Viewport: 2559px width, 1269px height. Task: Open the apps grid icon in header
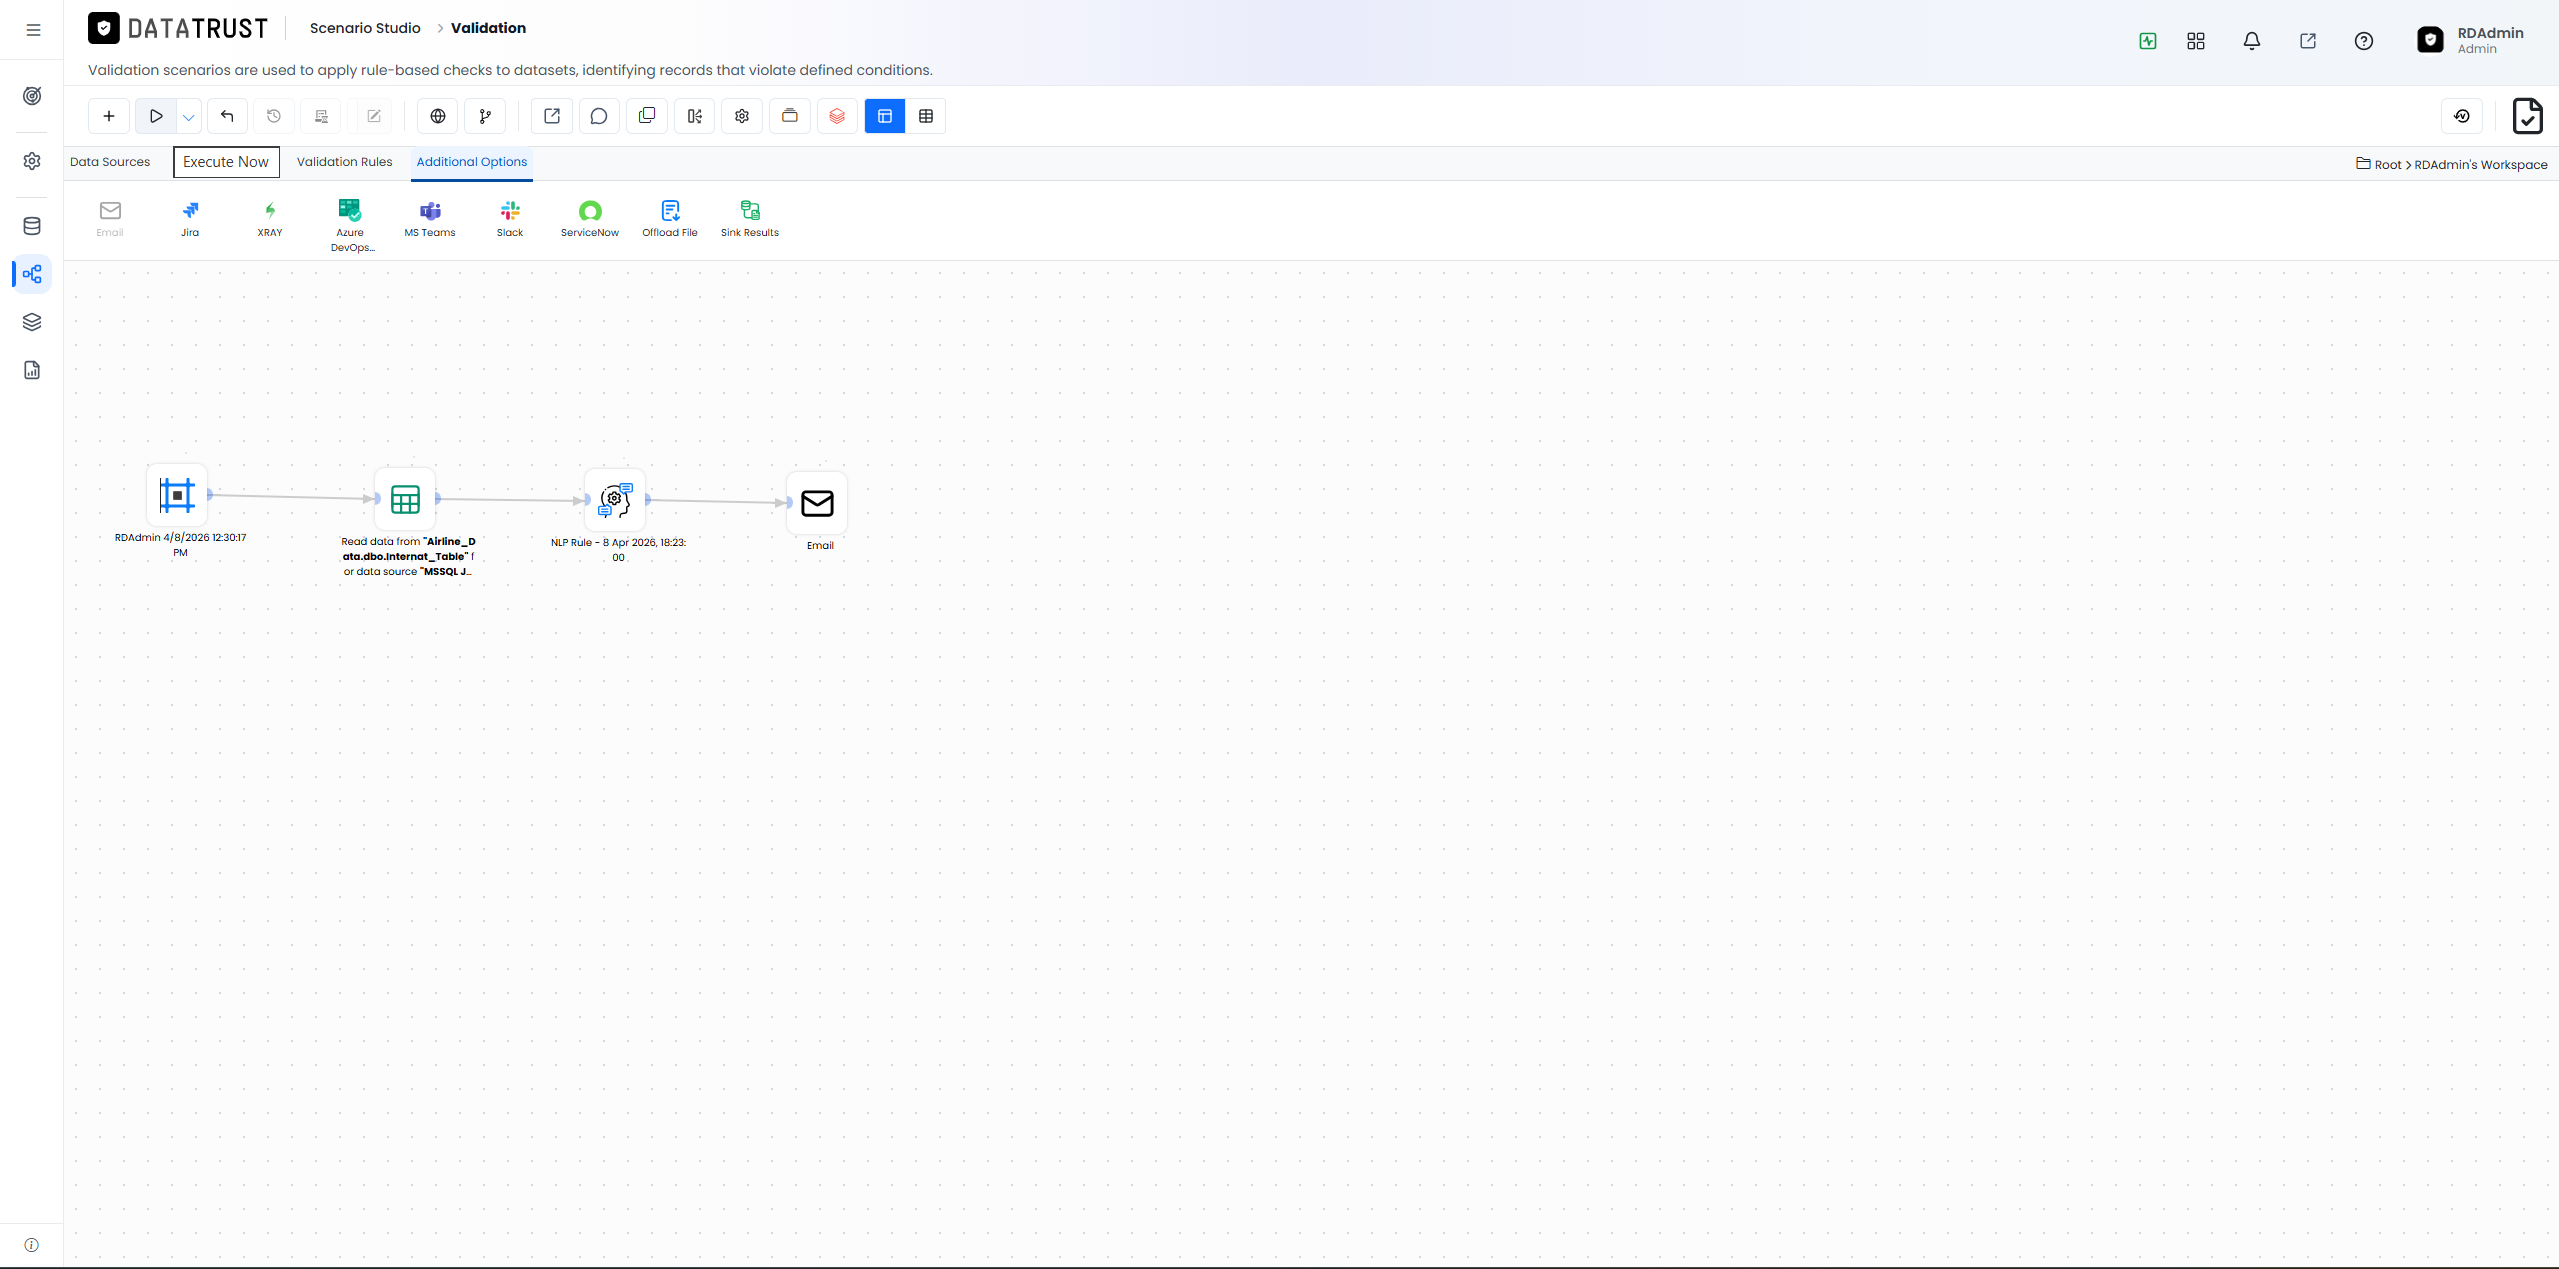(2196, 41)
